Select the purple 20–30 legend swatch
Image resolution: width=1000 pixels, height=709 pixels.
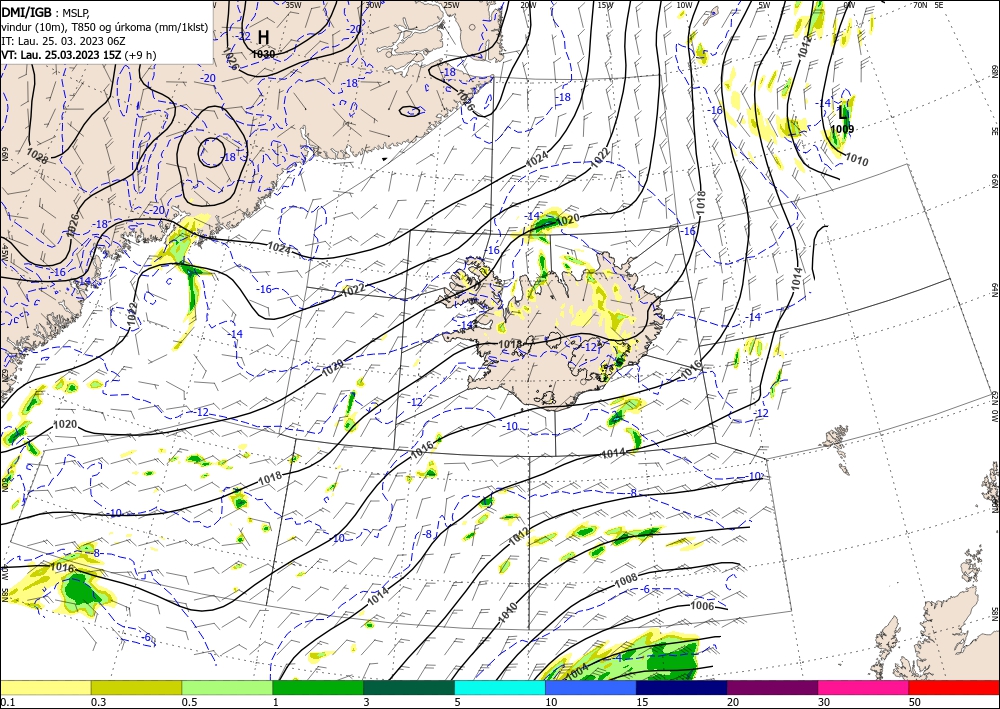(x=772, y=687)
